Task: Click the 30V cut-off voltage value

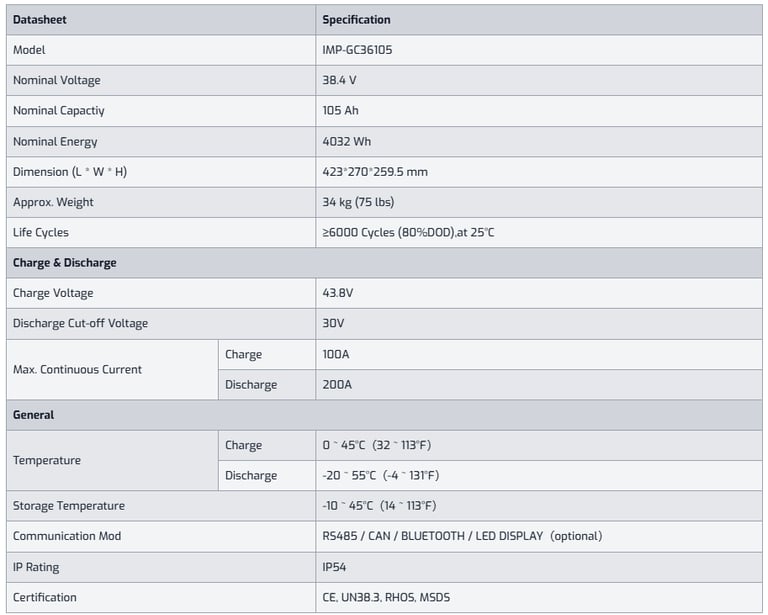Action: (x=333, y=323)
